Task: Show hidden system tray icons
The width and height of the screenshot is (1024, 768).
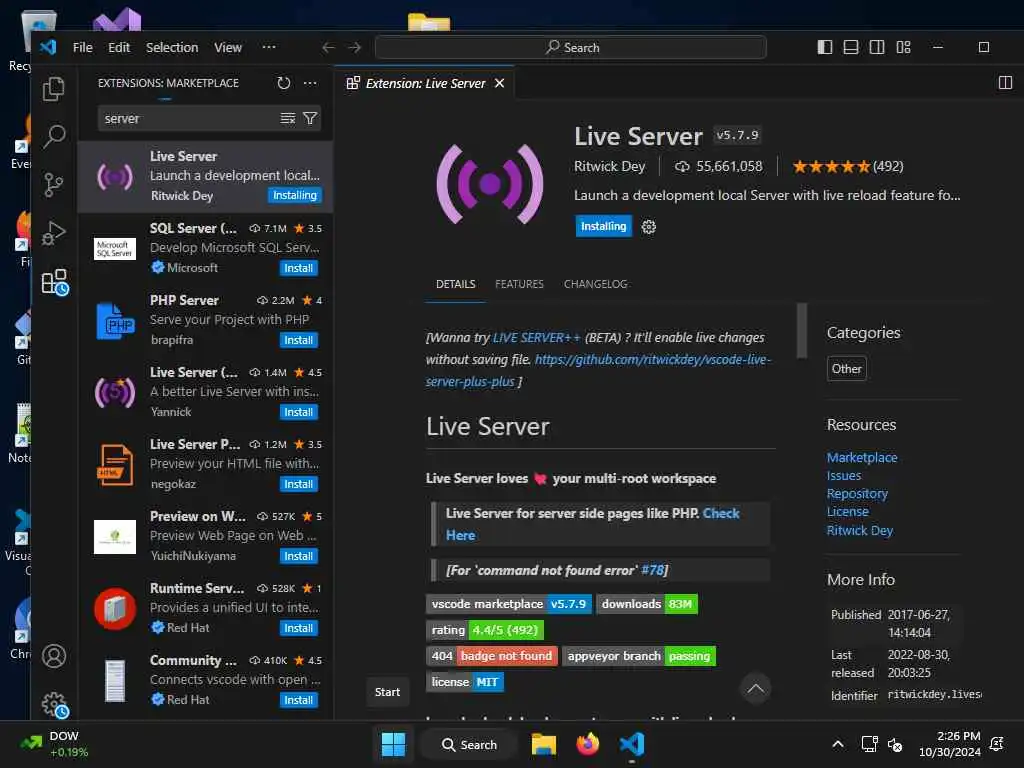Action: (x=838, y=744)
